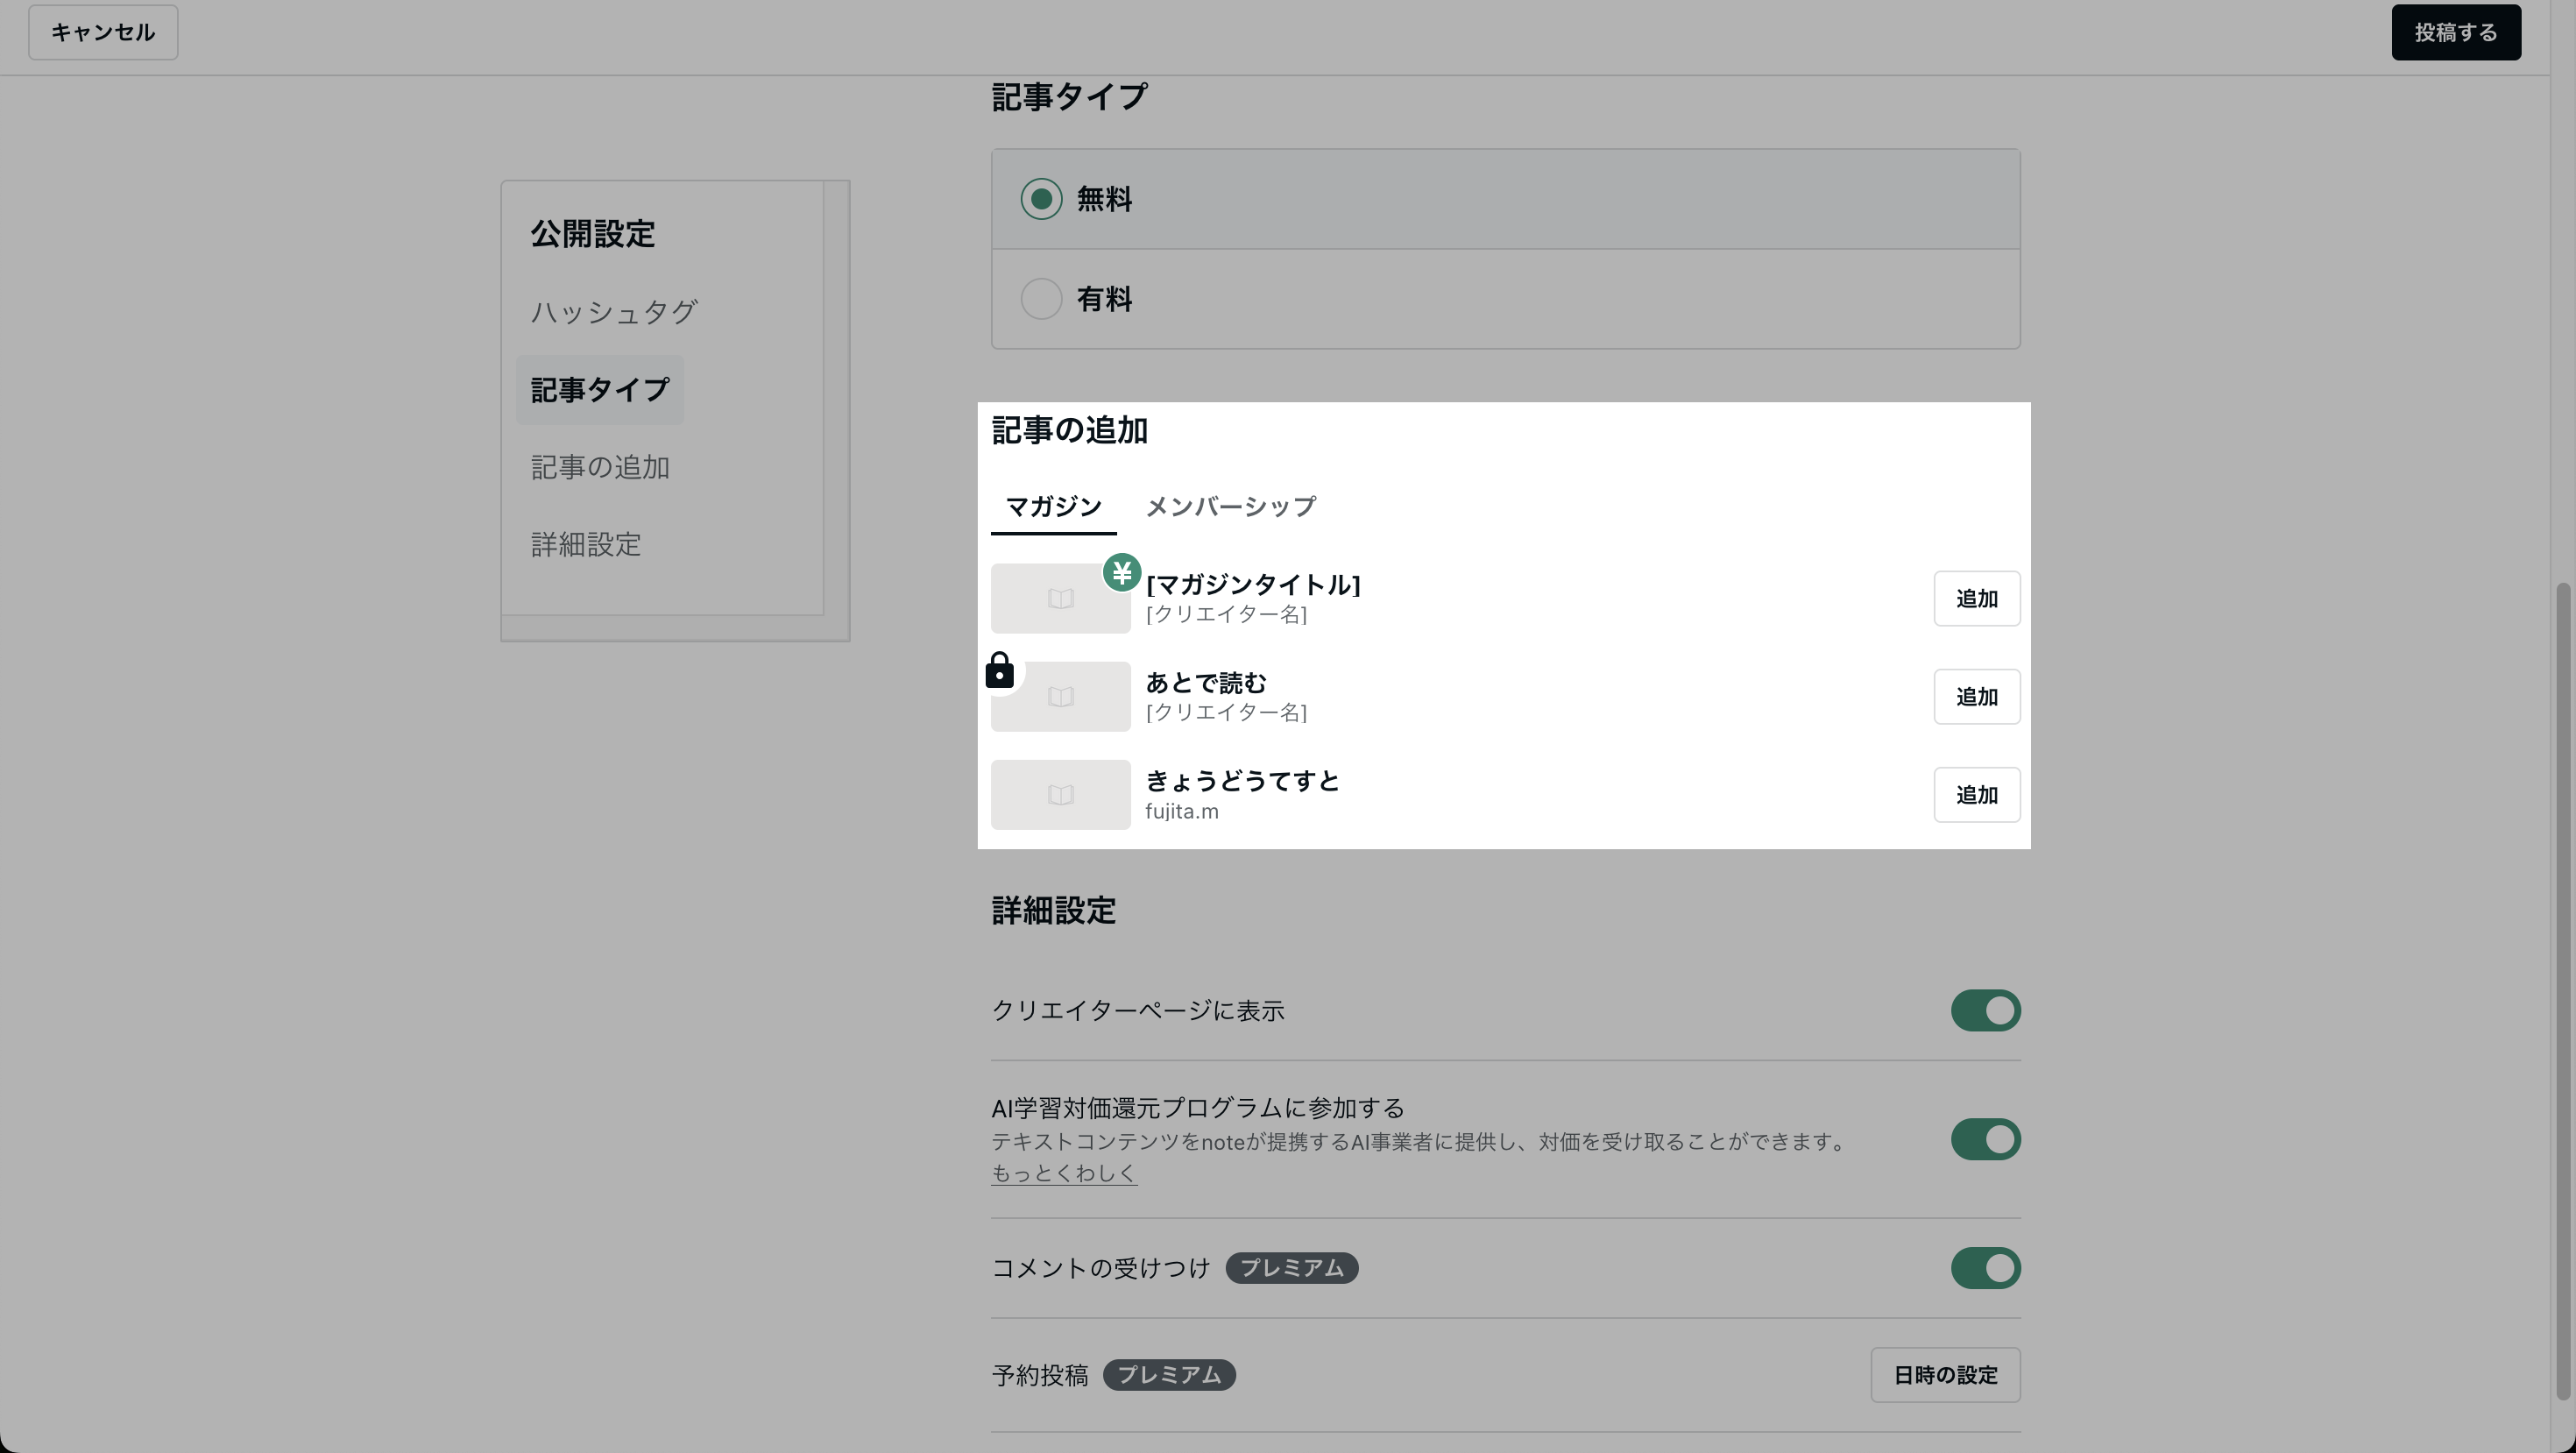
Task: Go to 記事の追加 in the sidebar
Action: pyautogui.click(x=600, y=467)
